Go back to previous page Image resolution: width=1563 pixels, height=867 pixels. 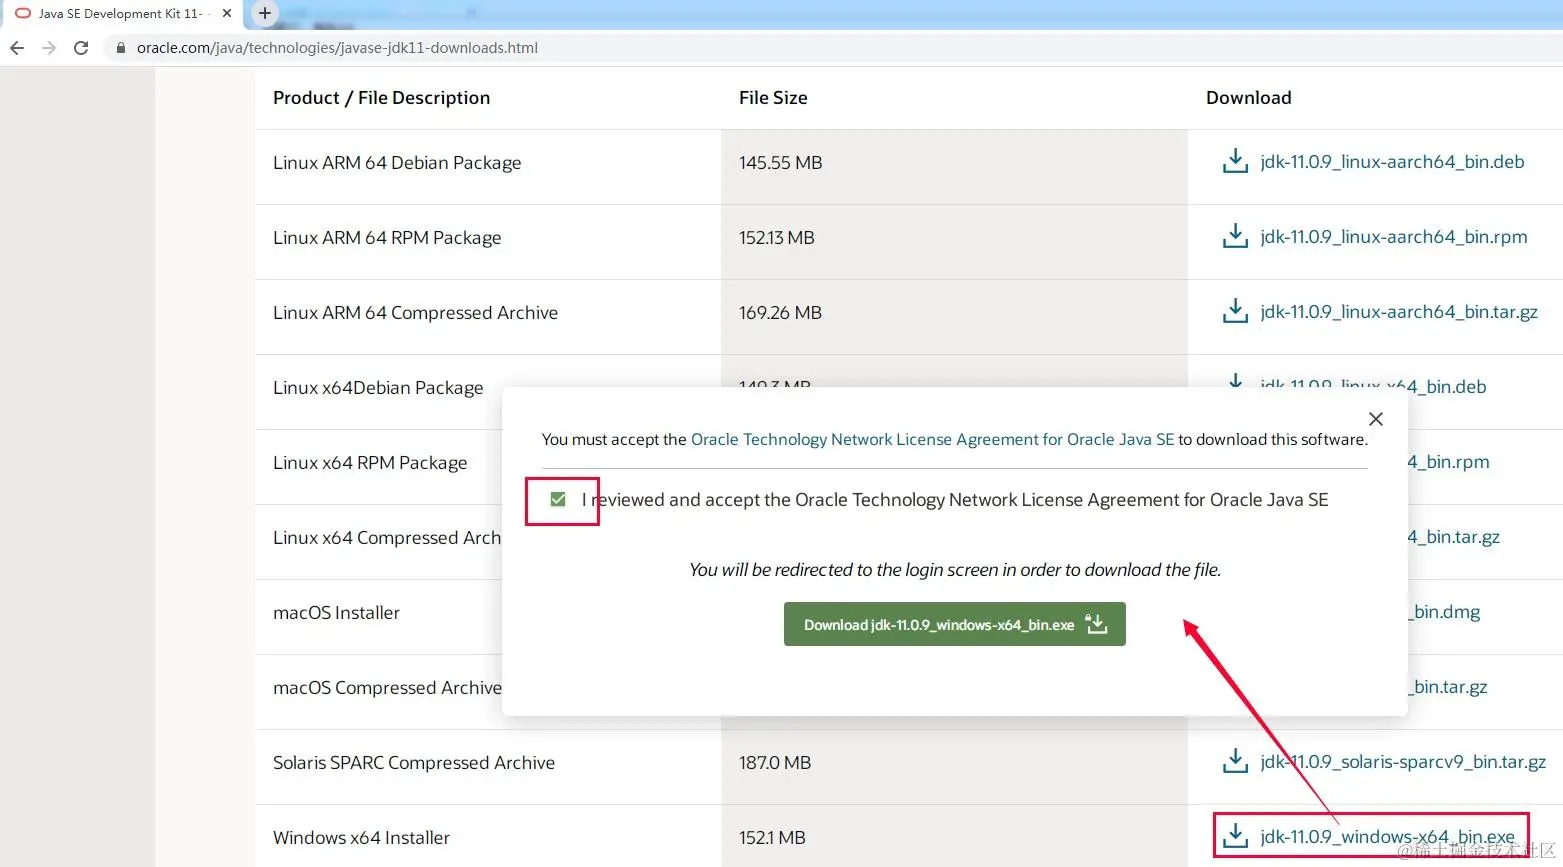click(17, 48)
